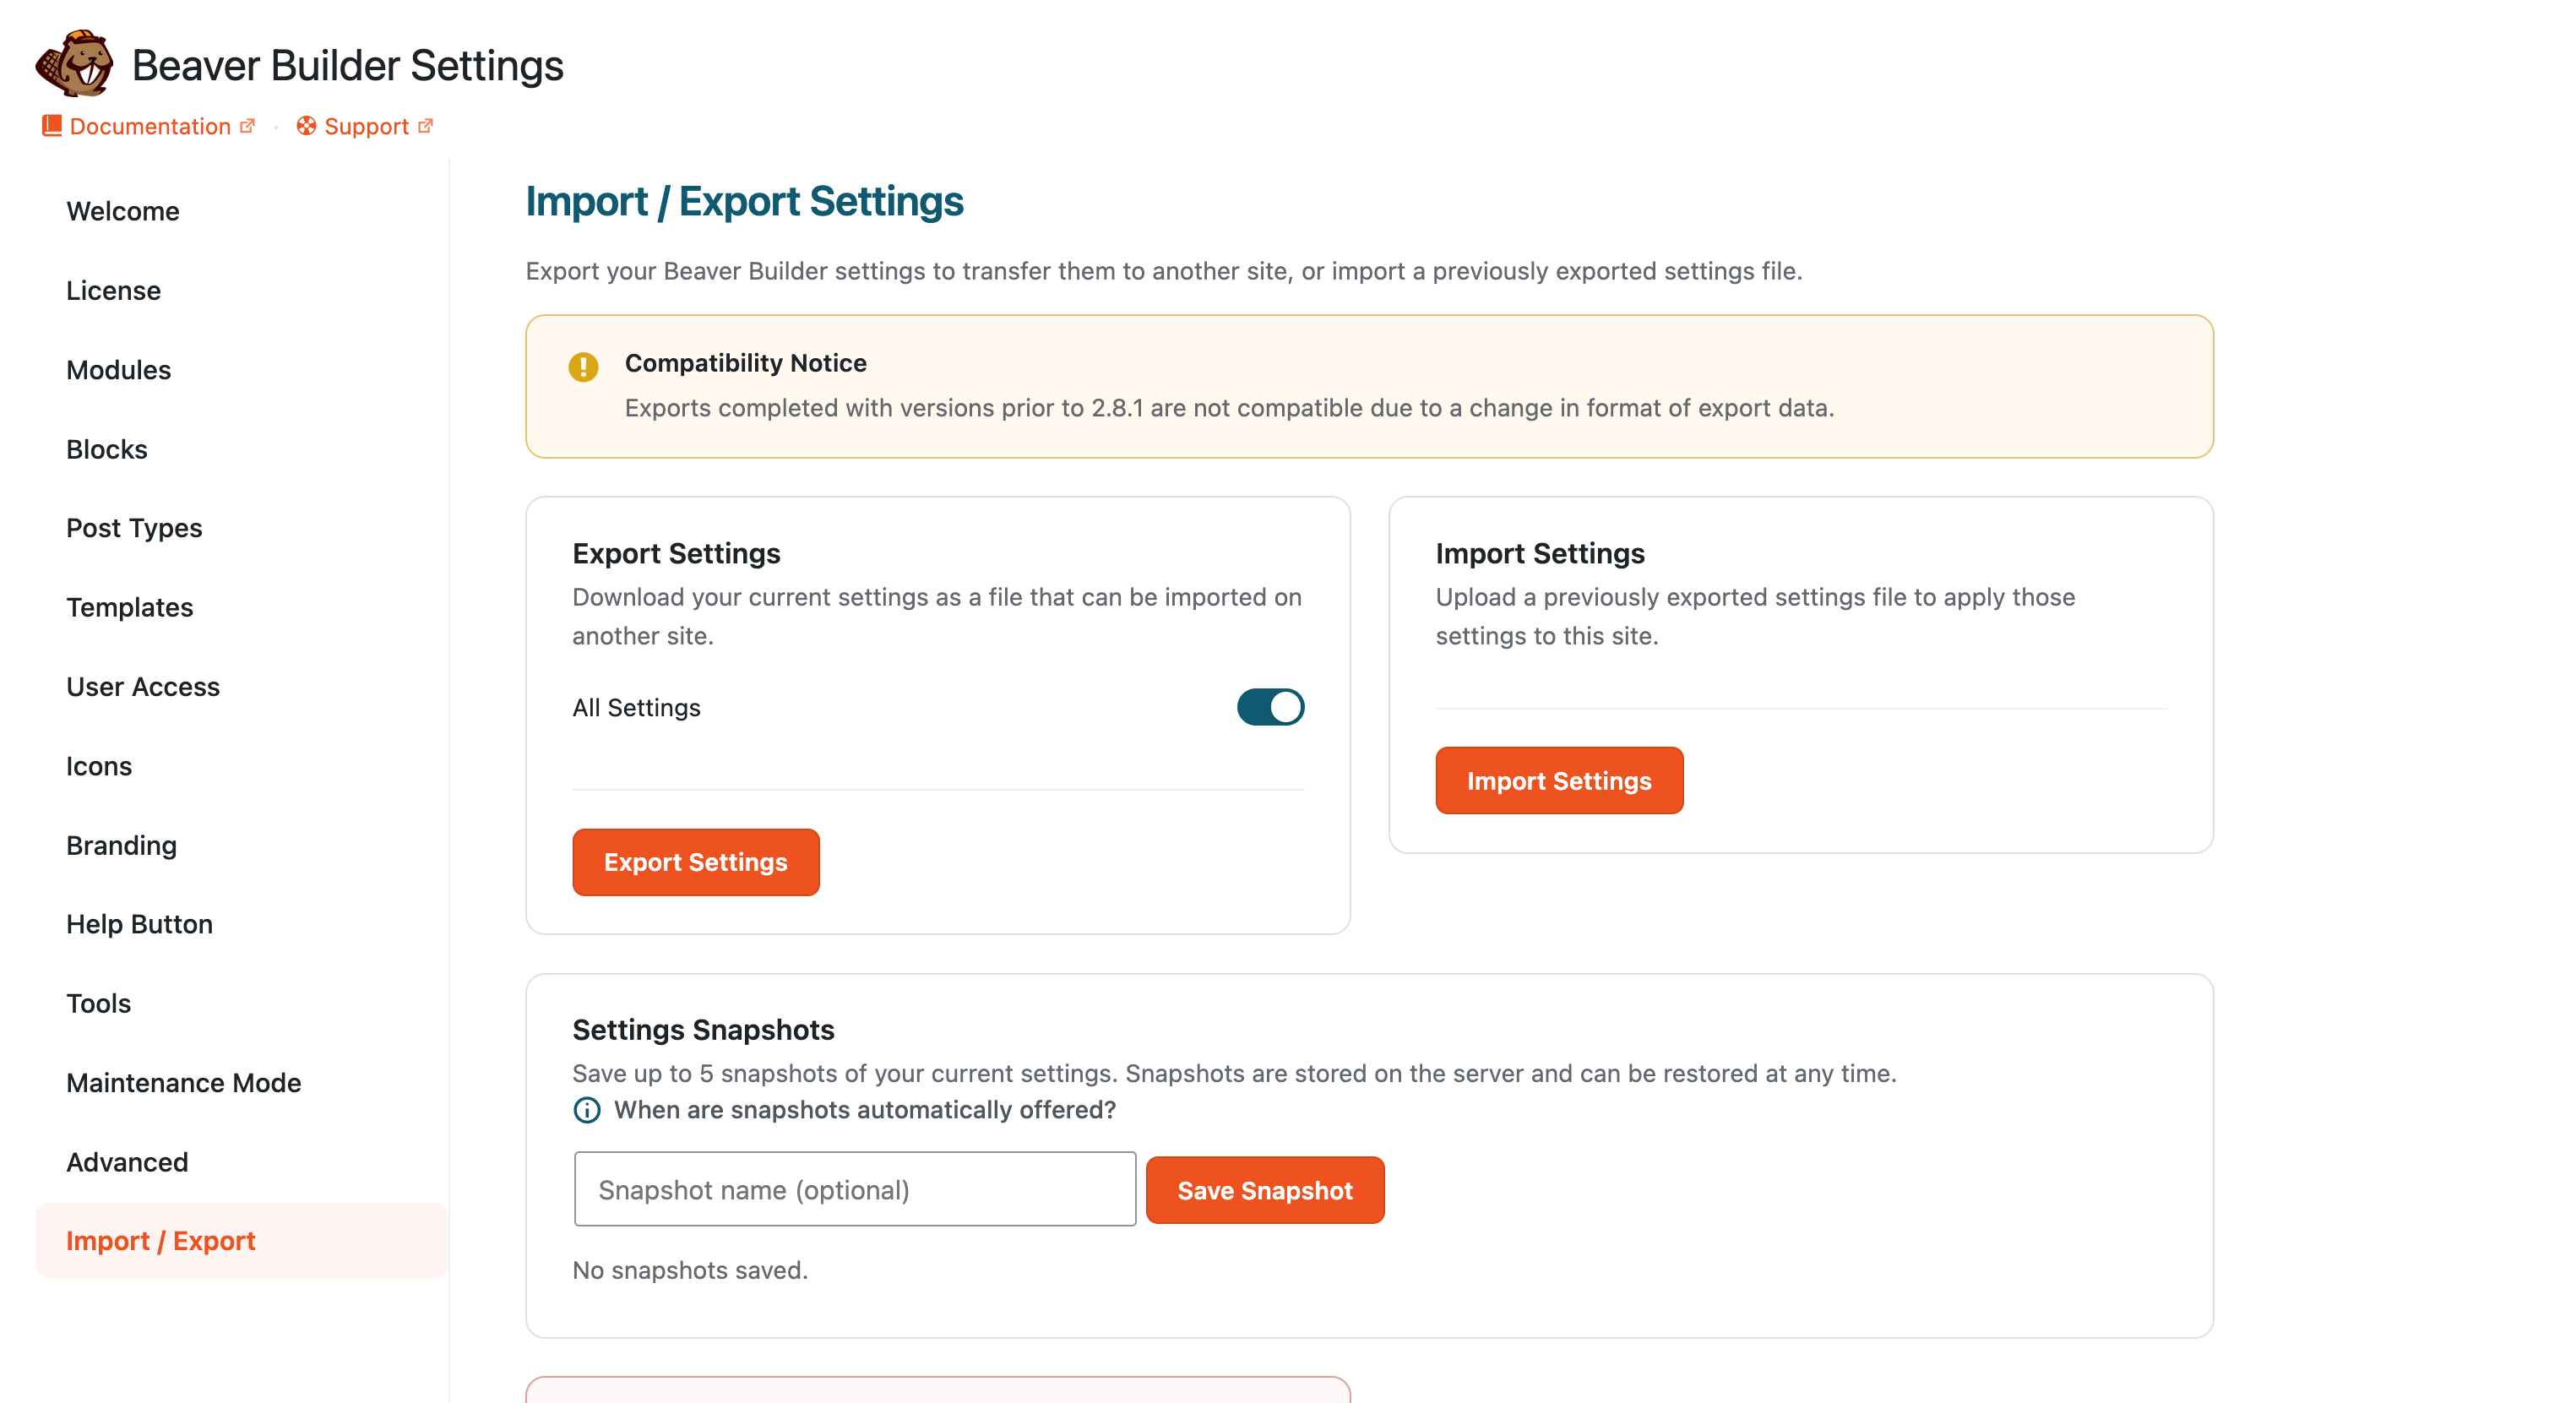Click the Beaver Builder beaver logo

(x=74, y=63)
